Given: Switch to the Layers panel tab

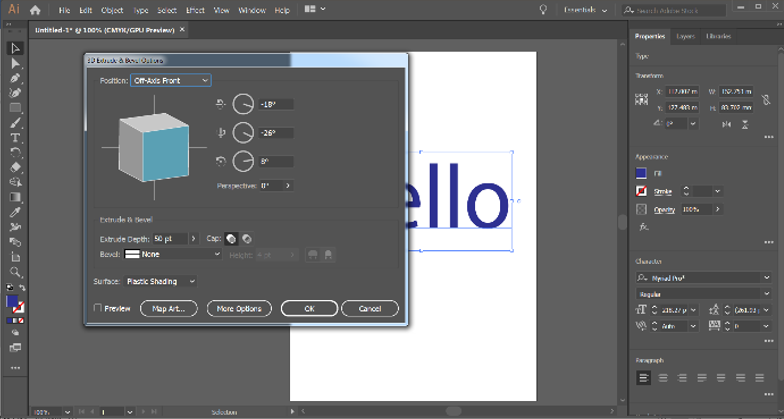Looking at the screenshot, I should [x=685, y=36].
